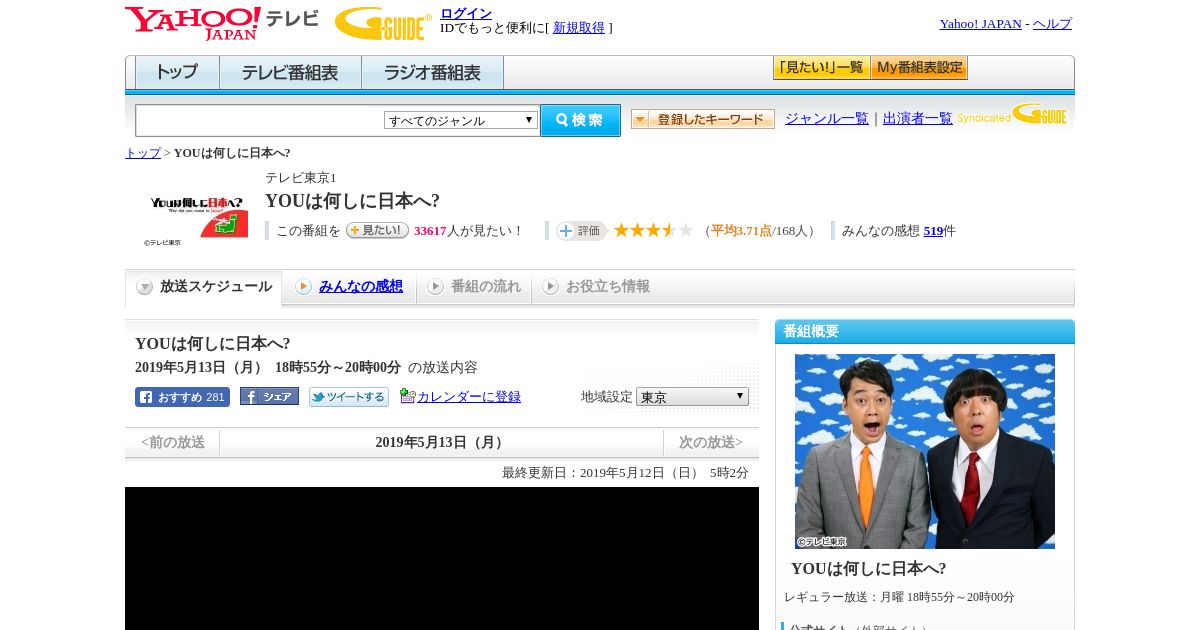Click the black video player area

pyautogui.click(x=442, y=558)
